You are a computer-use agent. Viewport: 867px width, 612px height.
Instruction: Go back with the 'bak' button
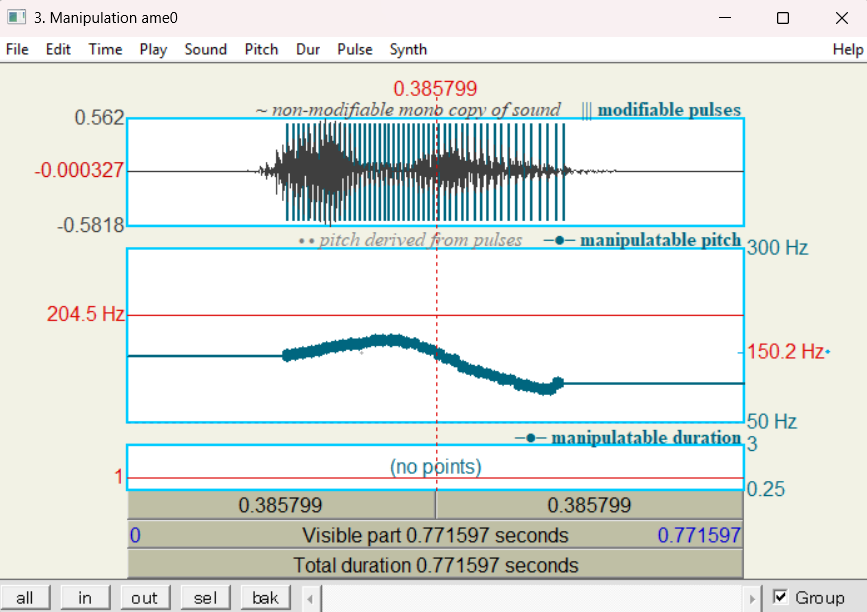pyautogui.click(x=265, y=598)
